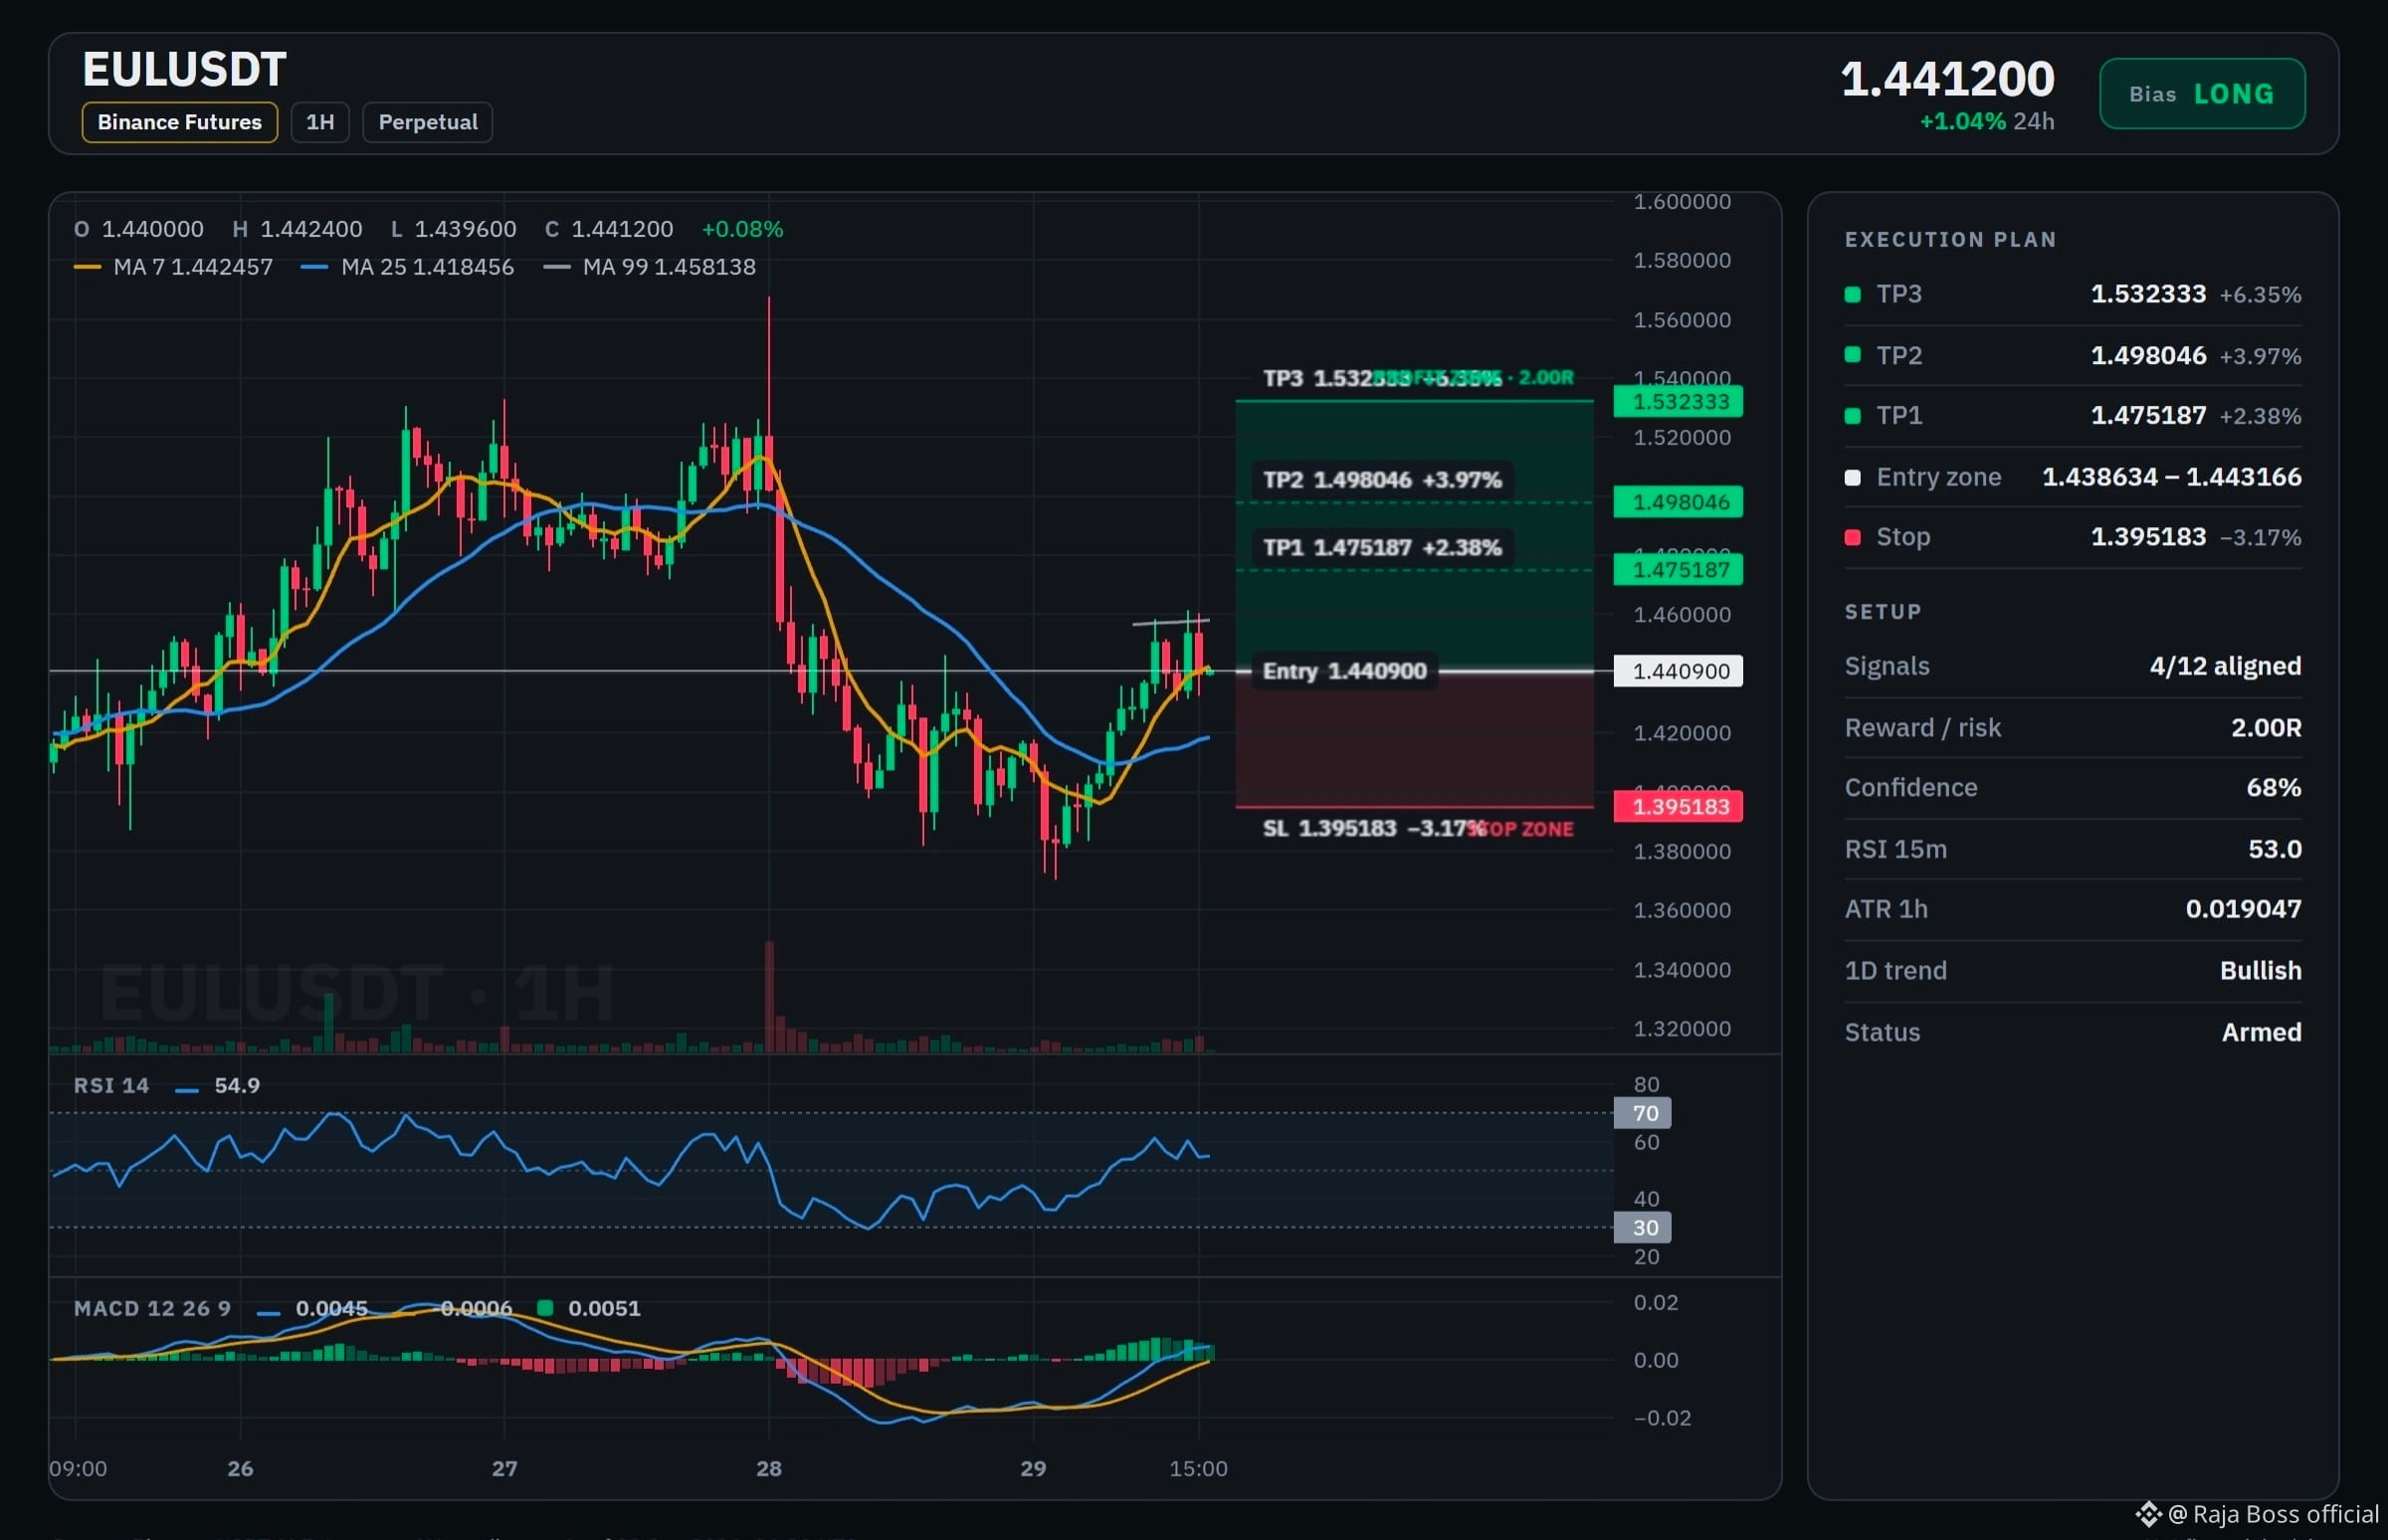Click the red 1.395183 stop price tag
The height and width of the screenshot is (1540, 2388).
1678,806
